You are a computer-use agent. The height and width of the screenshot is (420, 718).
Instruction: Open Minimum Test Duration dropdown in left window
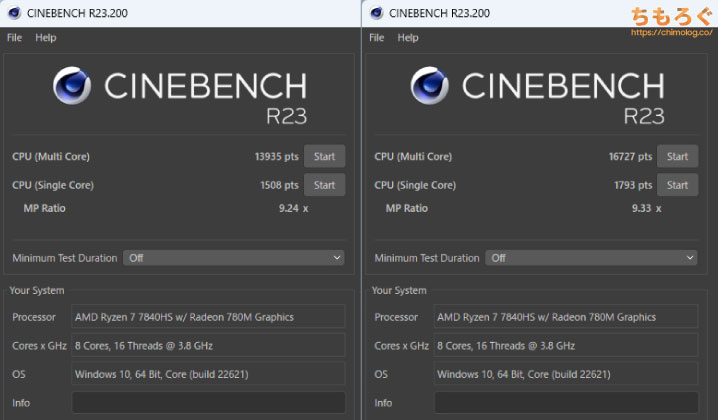pyautogui.click(x=234, y=258)
